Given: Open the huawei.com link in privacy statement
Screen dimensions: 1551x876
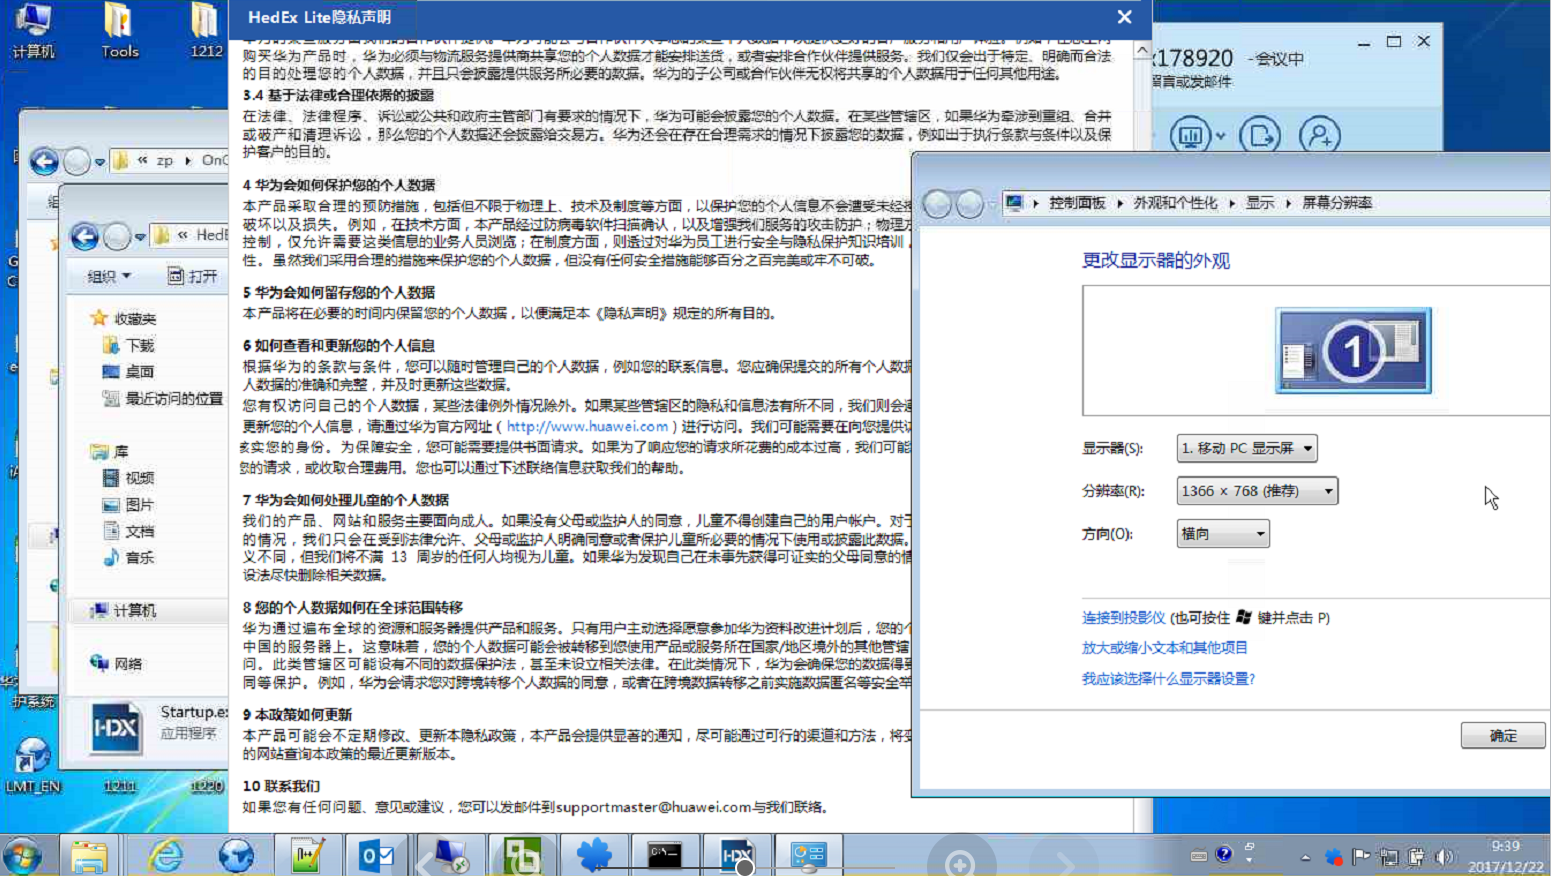Looking at the screenshot, I should (x=587, y=426).
